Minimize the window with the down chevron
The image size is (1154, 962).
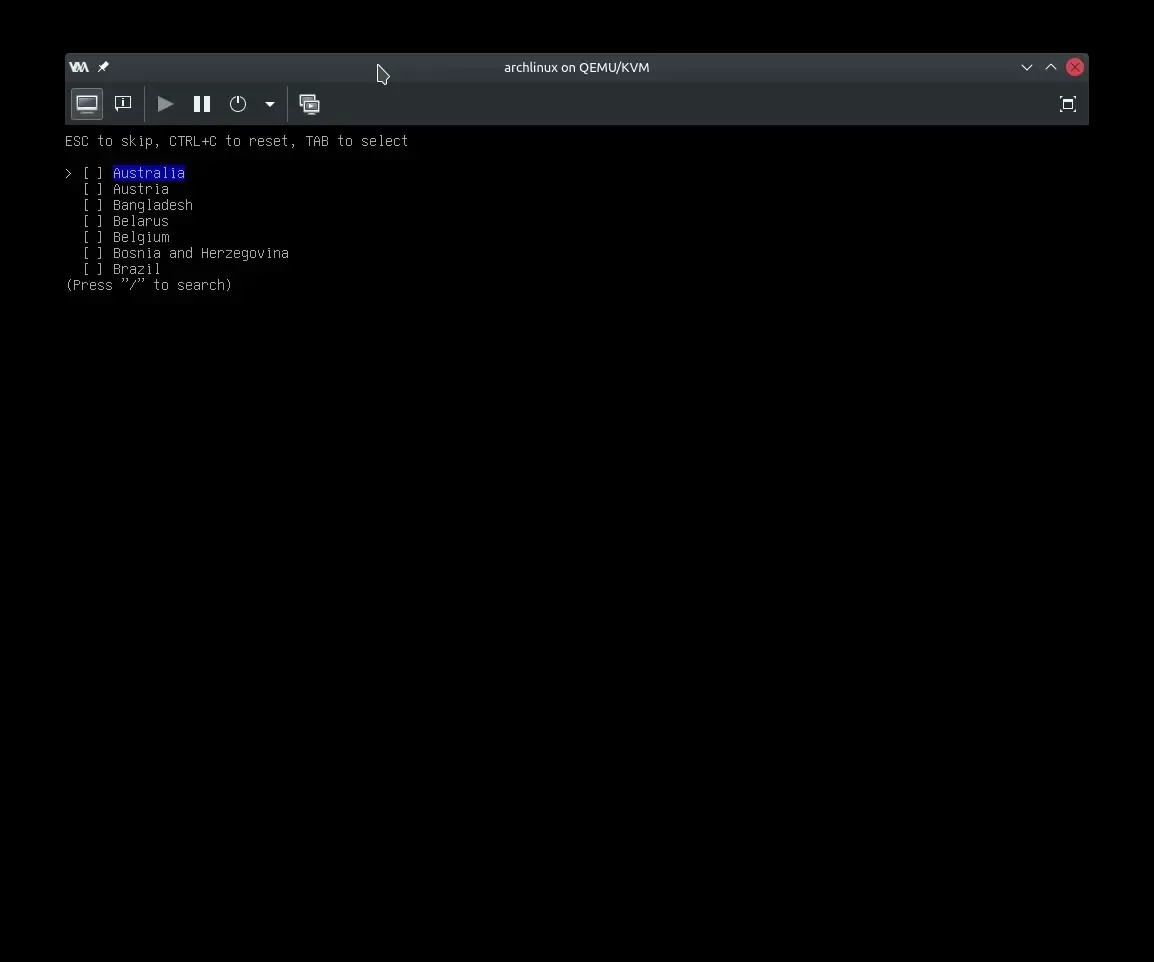tap(1027, 67)
